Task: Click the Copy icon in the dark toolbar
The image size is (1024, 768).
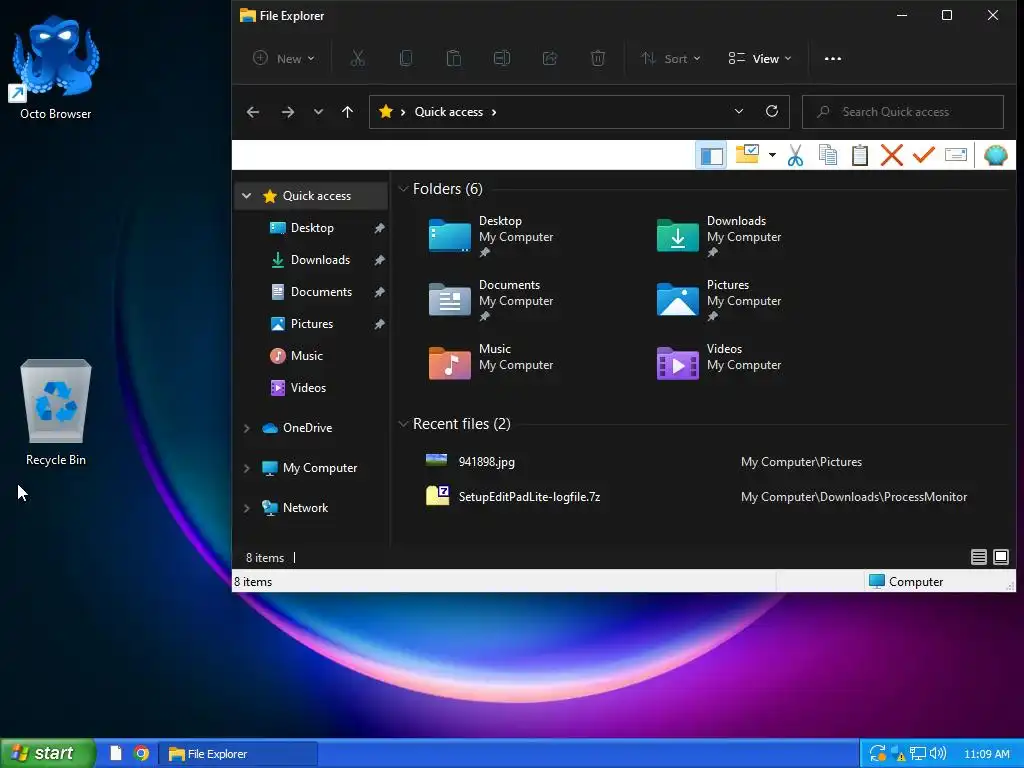Action: 406,59
